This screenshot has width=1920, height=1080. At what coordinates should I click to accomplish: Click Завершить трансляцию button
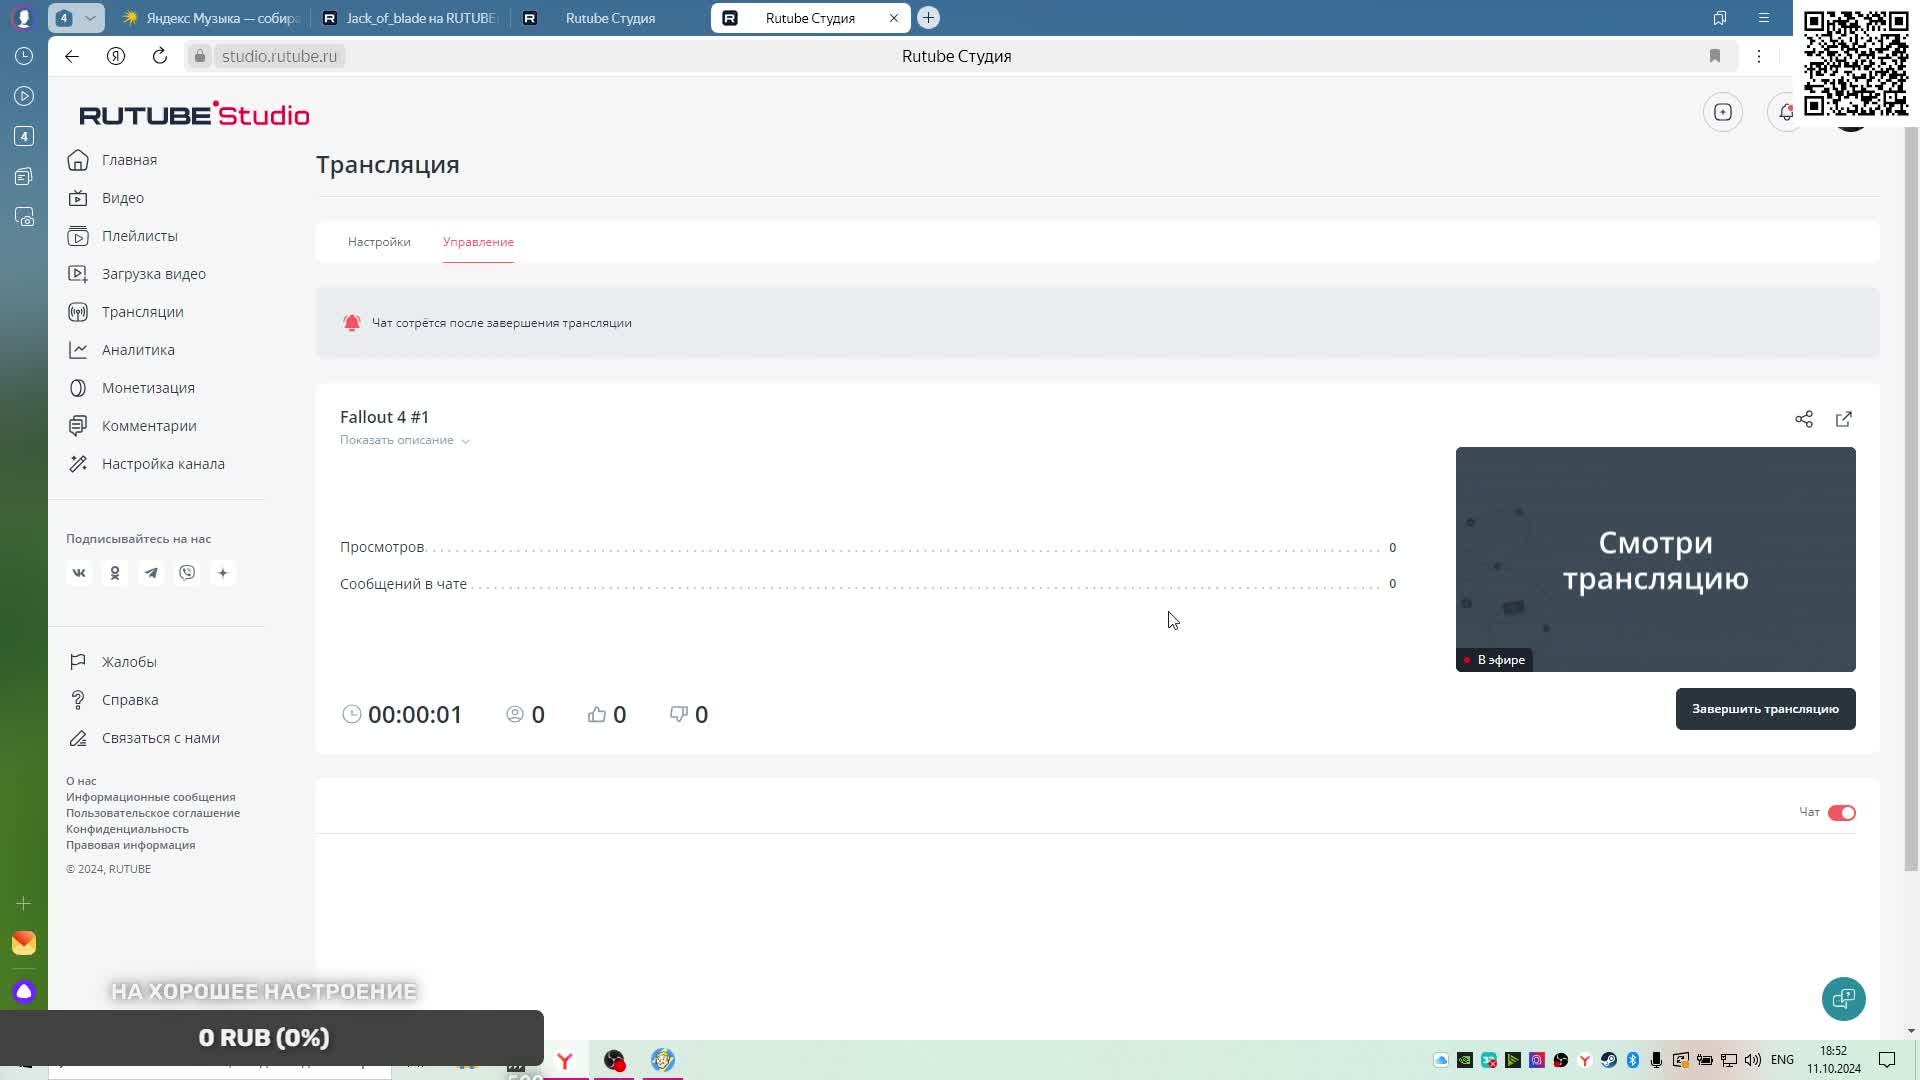pyautogui.click(x=1764, y=709)
